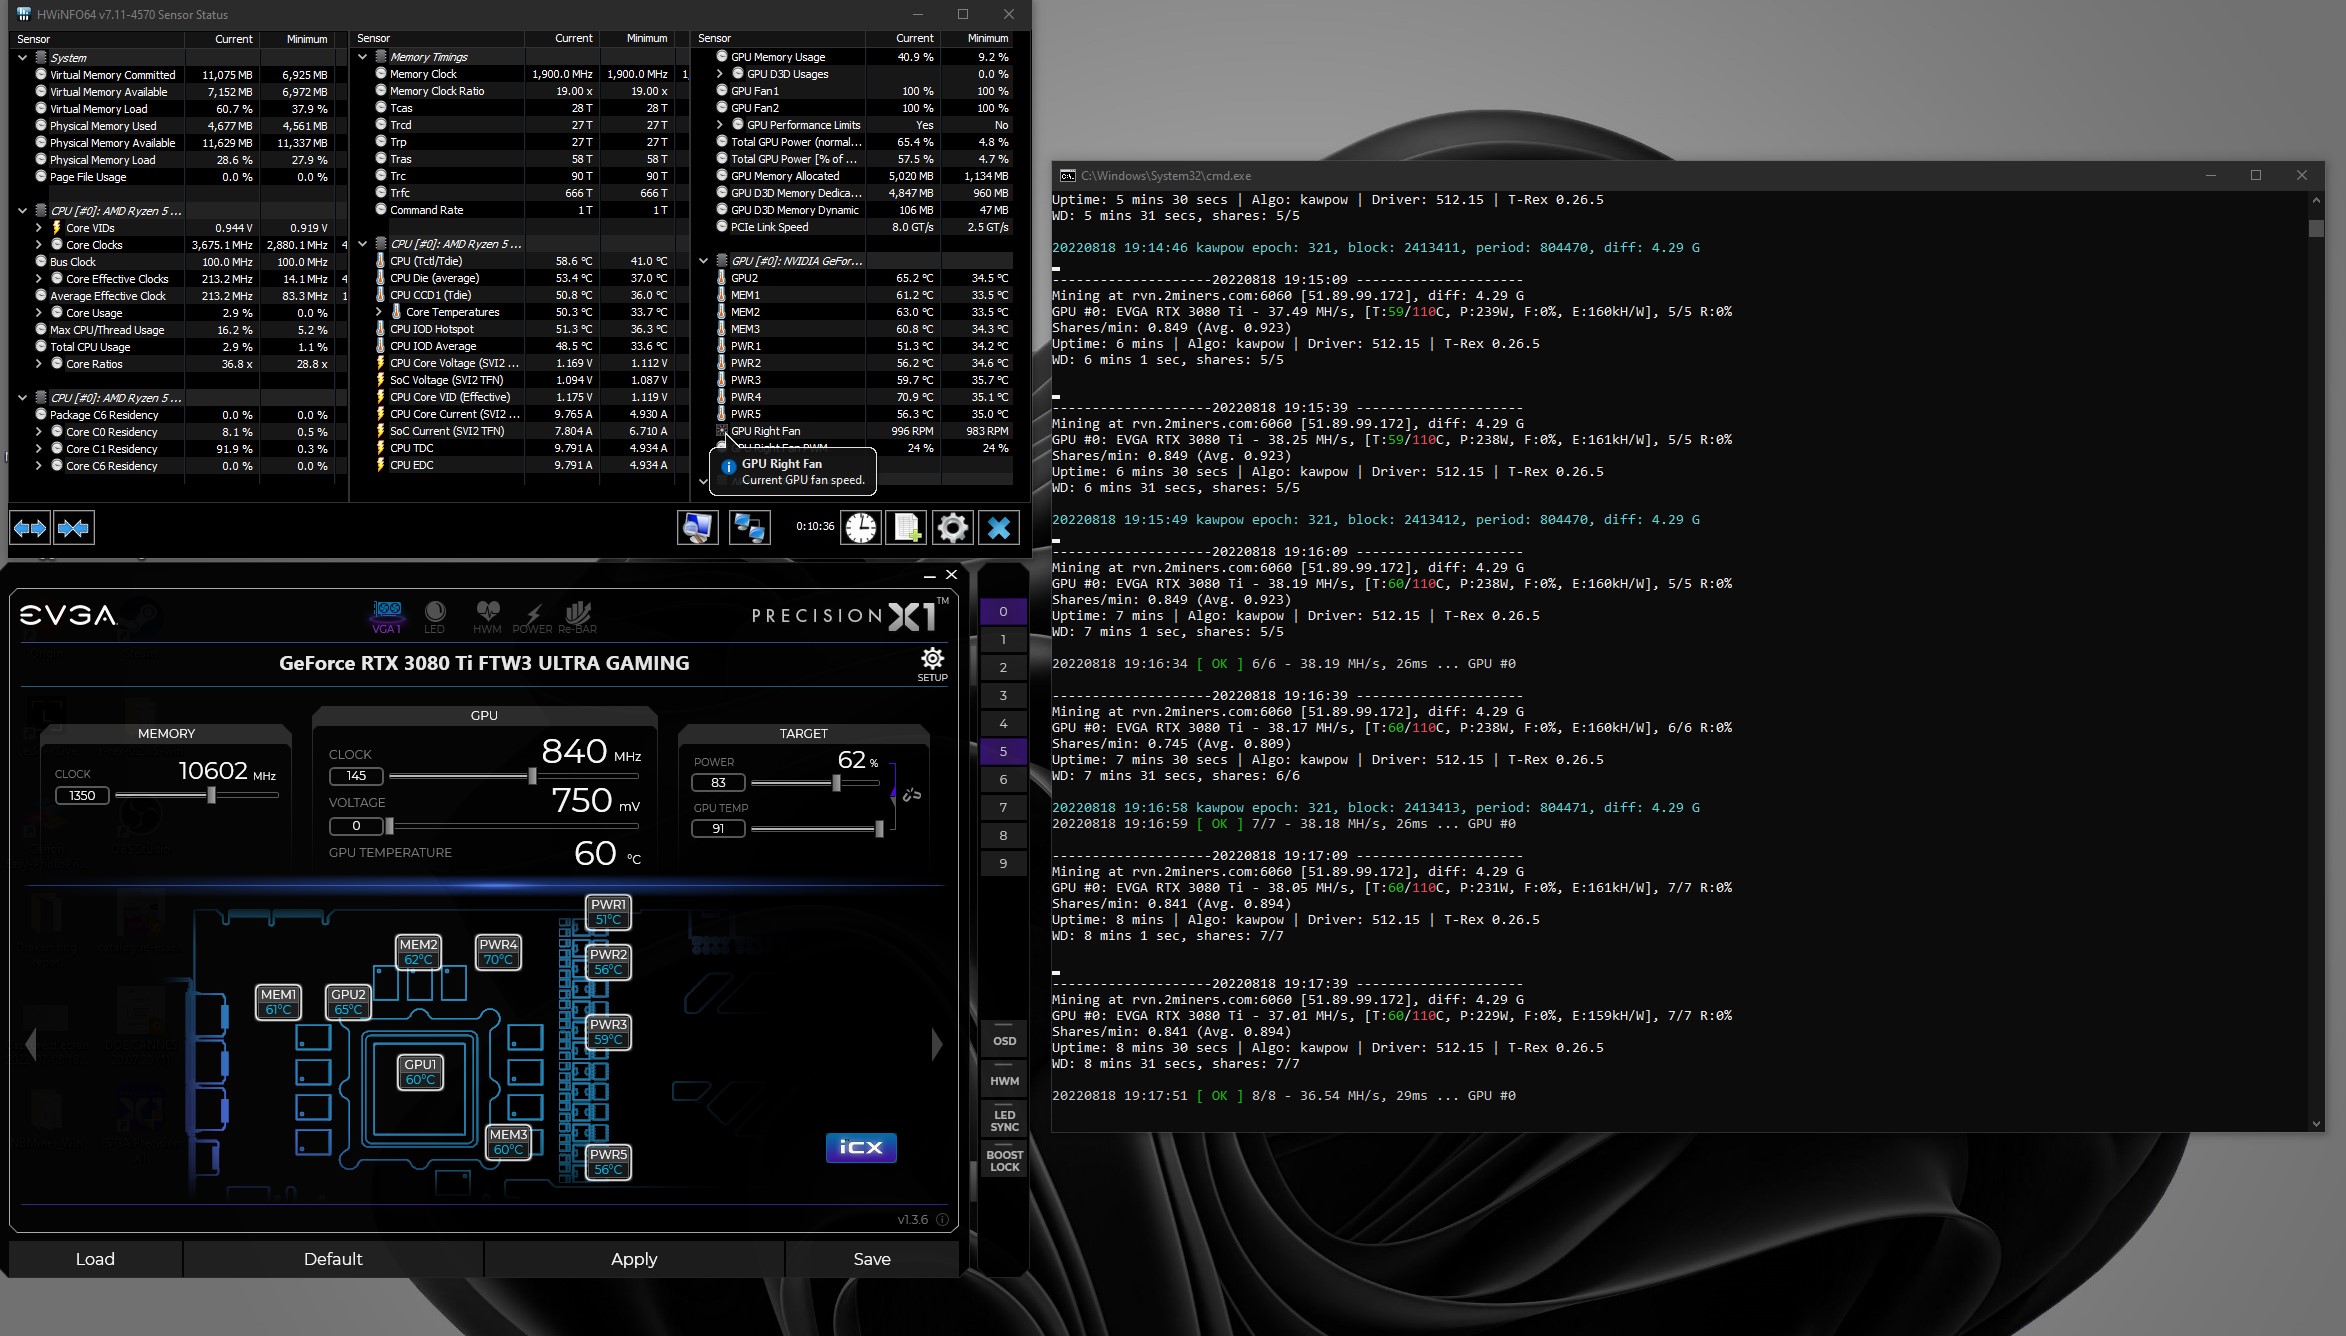Click the GPU TEMP value field showing 91

tap(718, 828)
